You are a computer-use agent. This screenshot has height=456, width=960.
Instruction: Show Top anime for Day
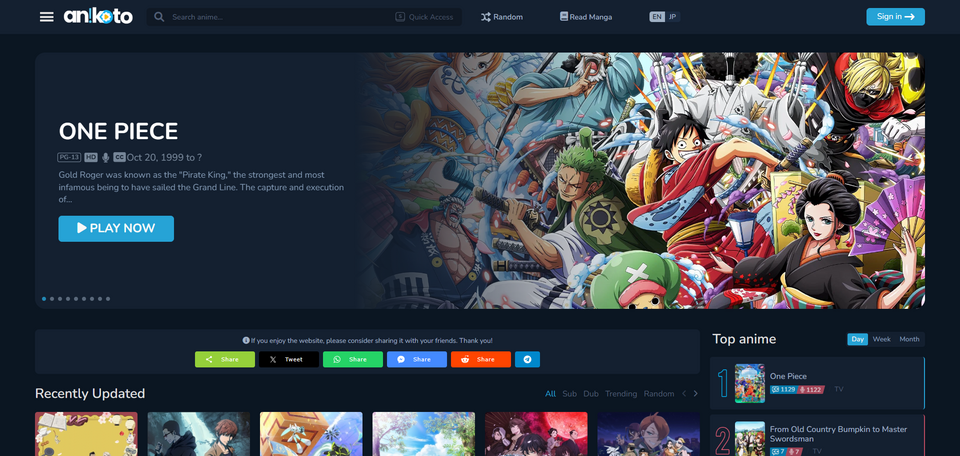(x=857, y=339)
